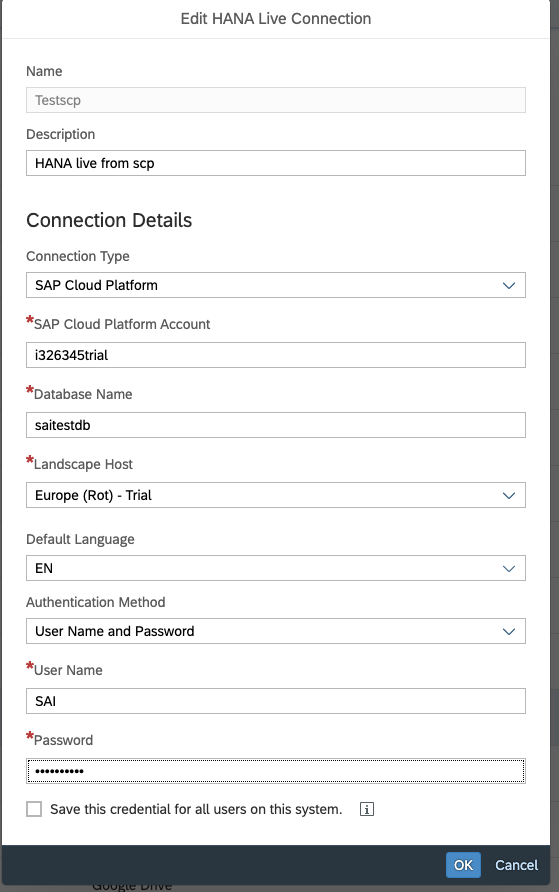Image resolution: width=559 pixels, height=892 pixels.
Task: Focus the Password input field
Action: coord(276,771)
